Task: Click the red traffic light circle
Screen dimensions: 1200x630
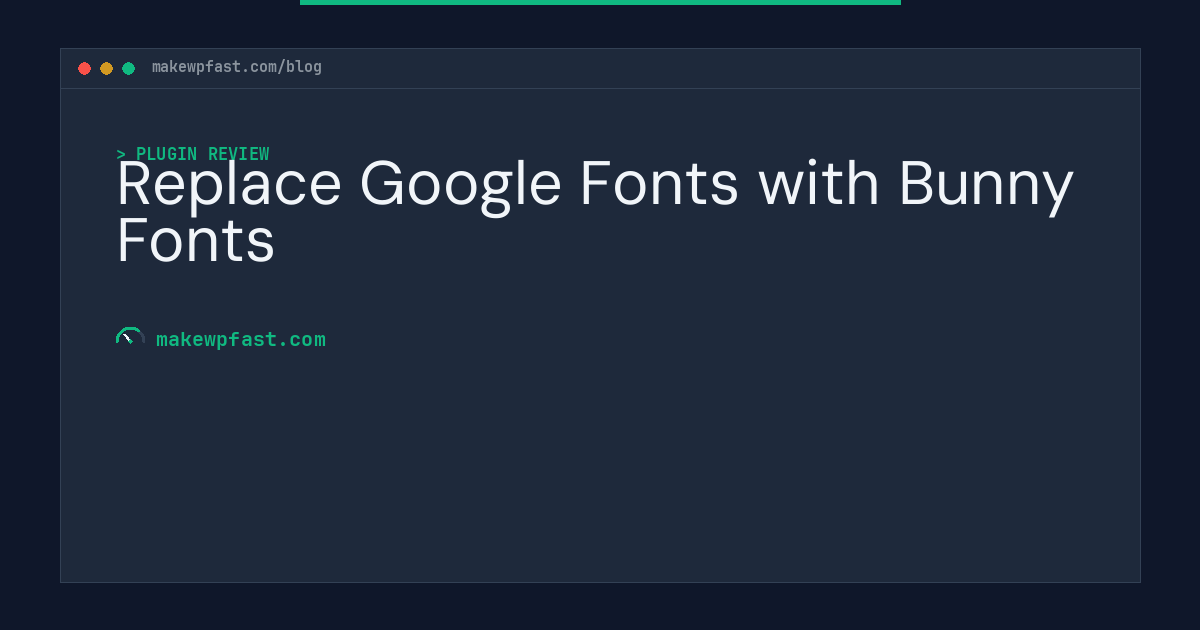Action: click(85, 68)
